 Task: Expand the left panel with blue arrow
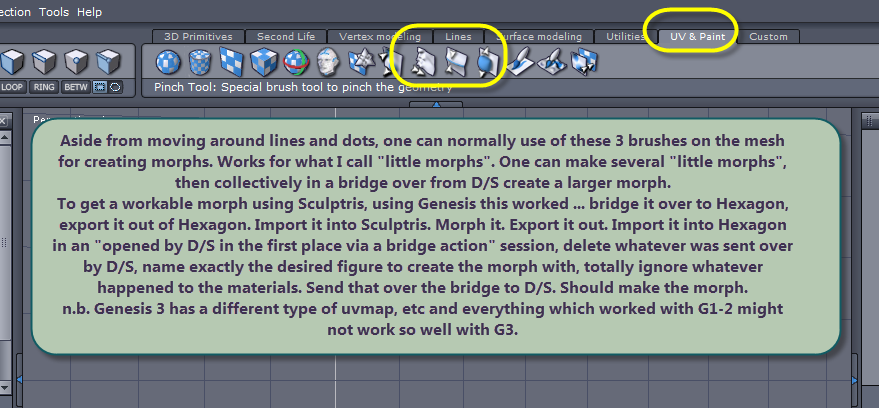click(19, 380)
